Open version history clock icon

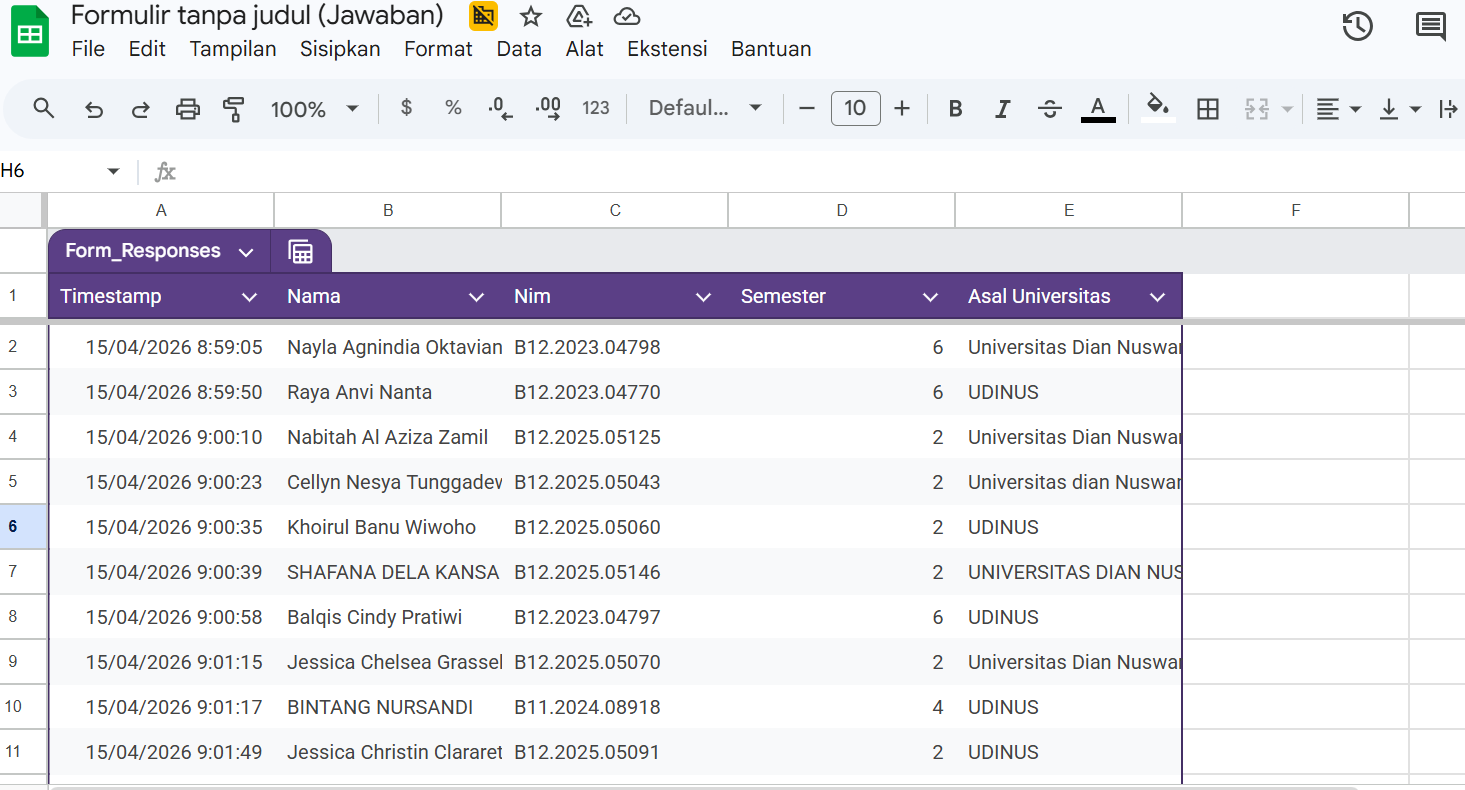coord(1357,27)
